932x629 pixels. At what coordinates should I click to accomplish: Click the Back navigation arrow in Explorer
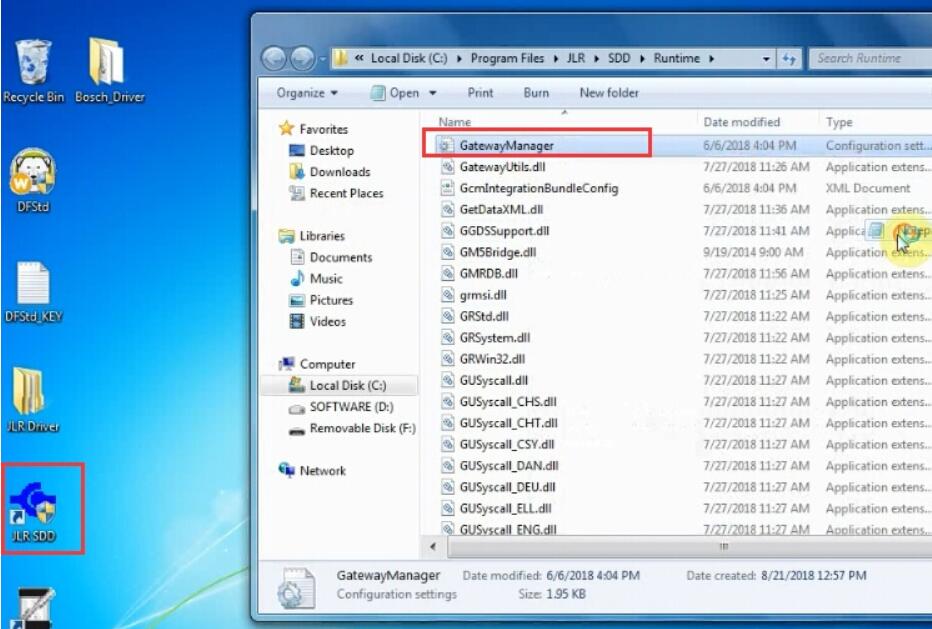click(274, 59)
